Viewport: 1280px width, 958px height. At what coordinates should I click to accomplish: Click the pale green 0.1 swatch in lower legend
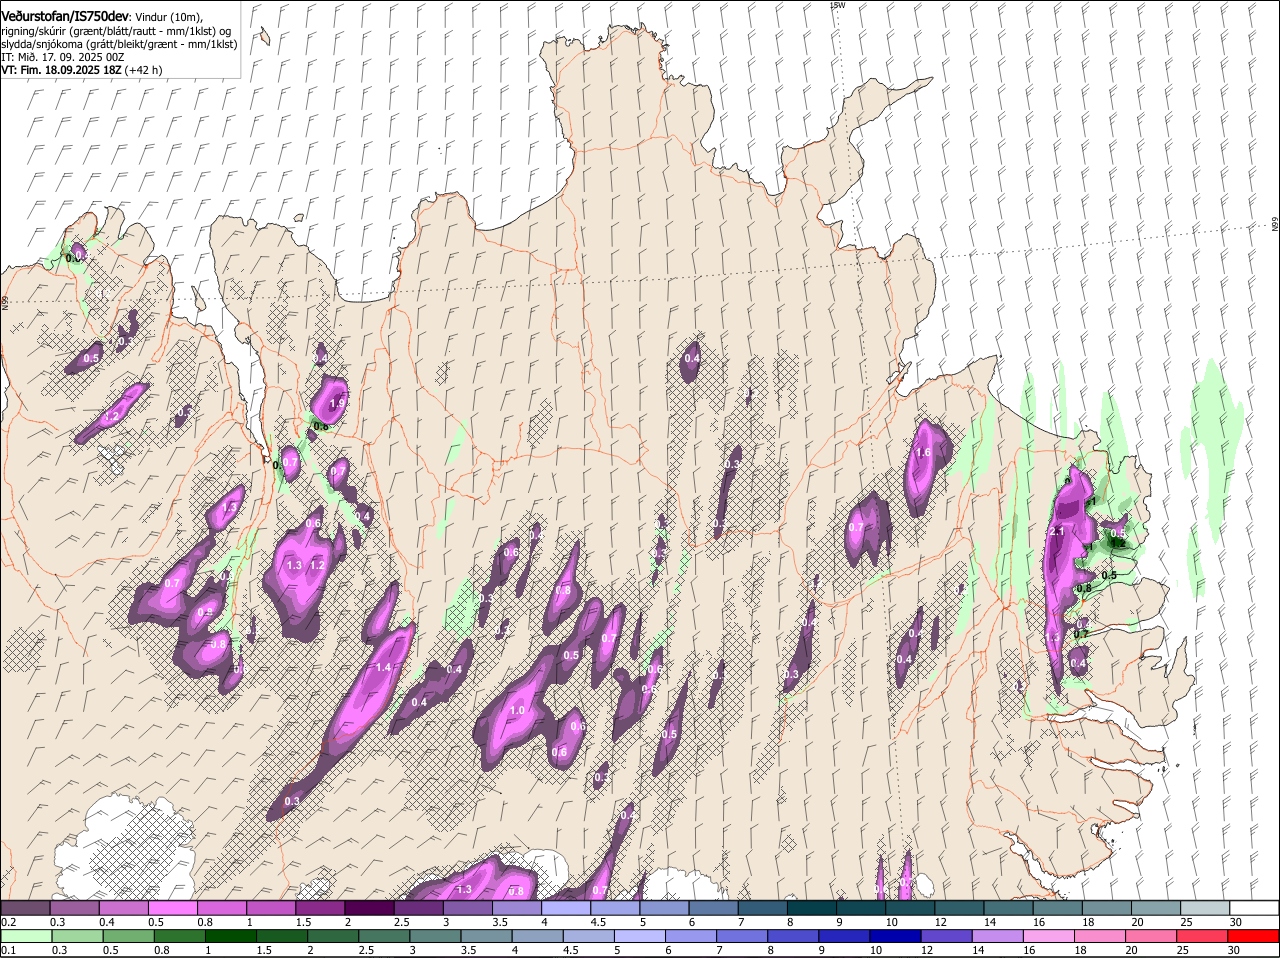(25, 937)
